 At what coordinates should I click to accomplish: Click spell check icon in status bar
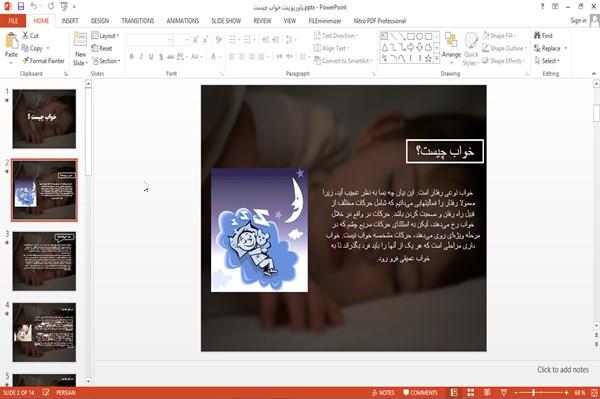[x=46, y=392]
